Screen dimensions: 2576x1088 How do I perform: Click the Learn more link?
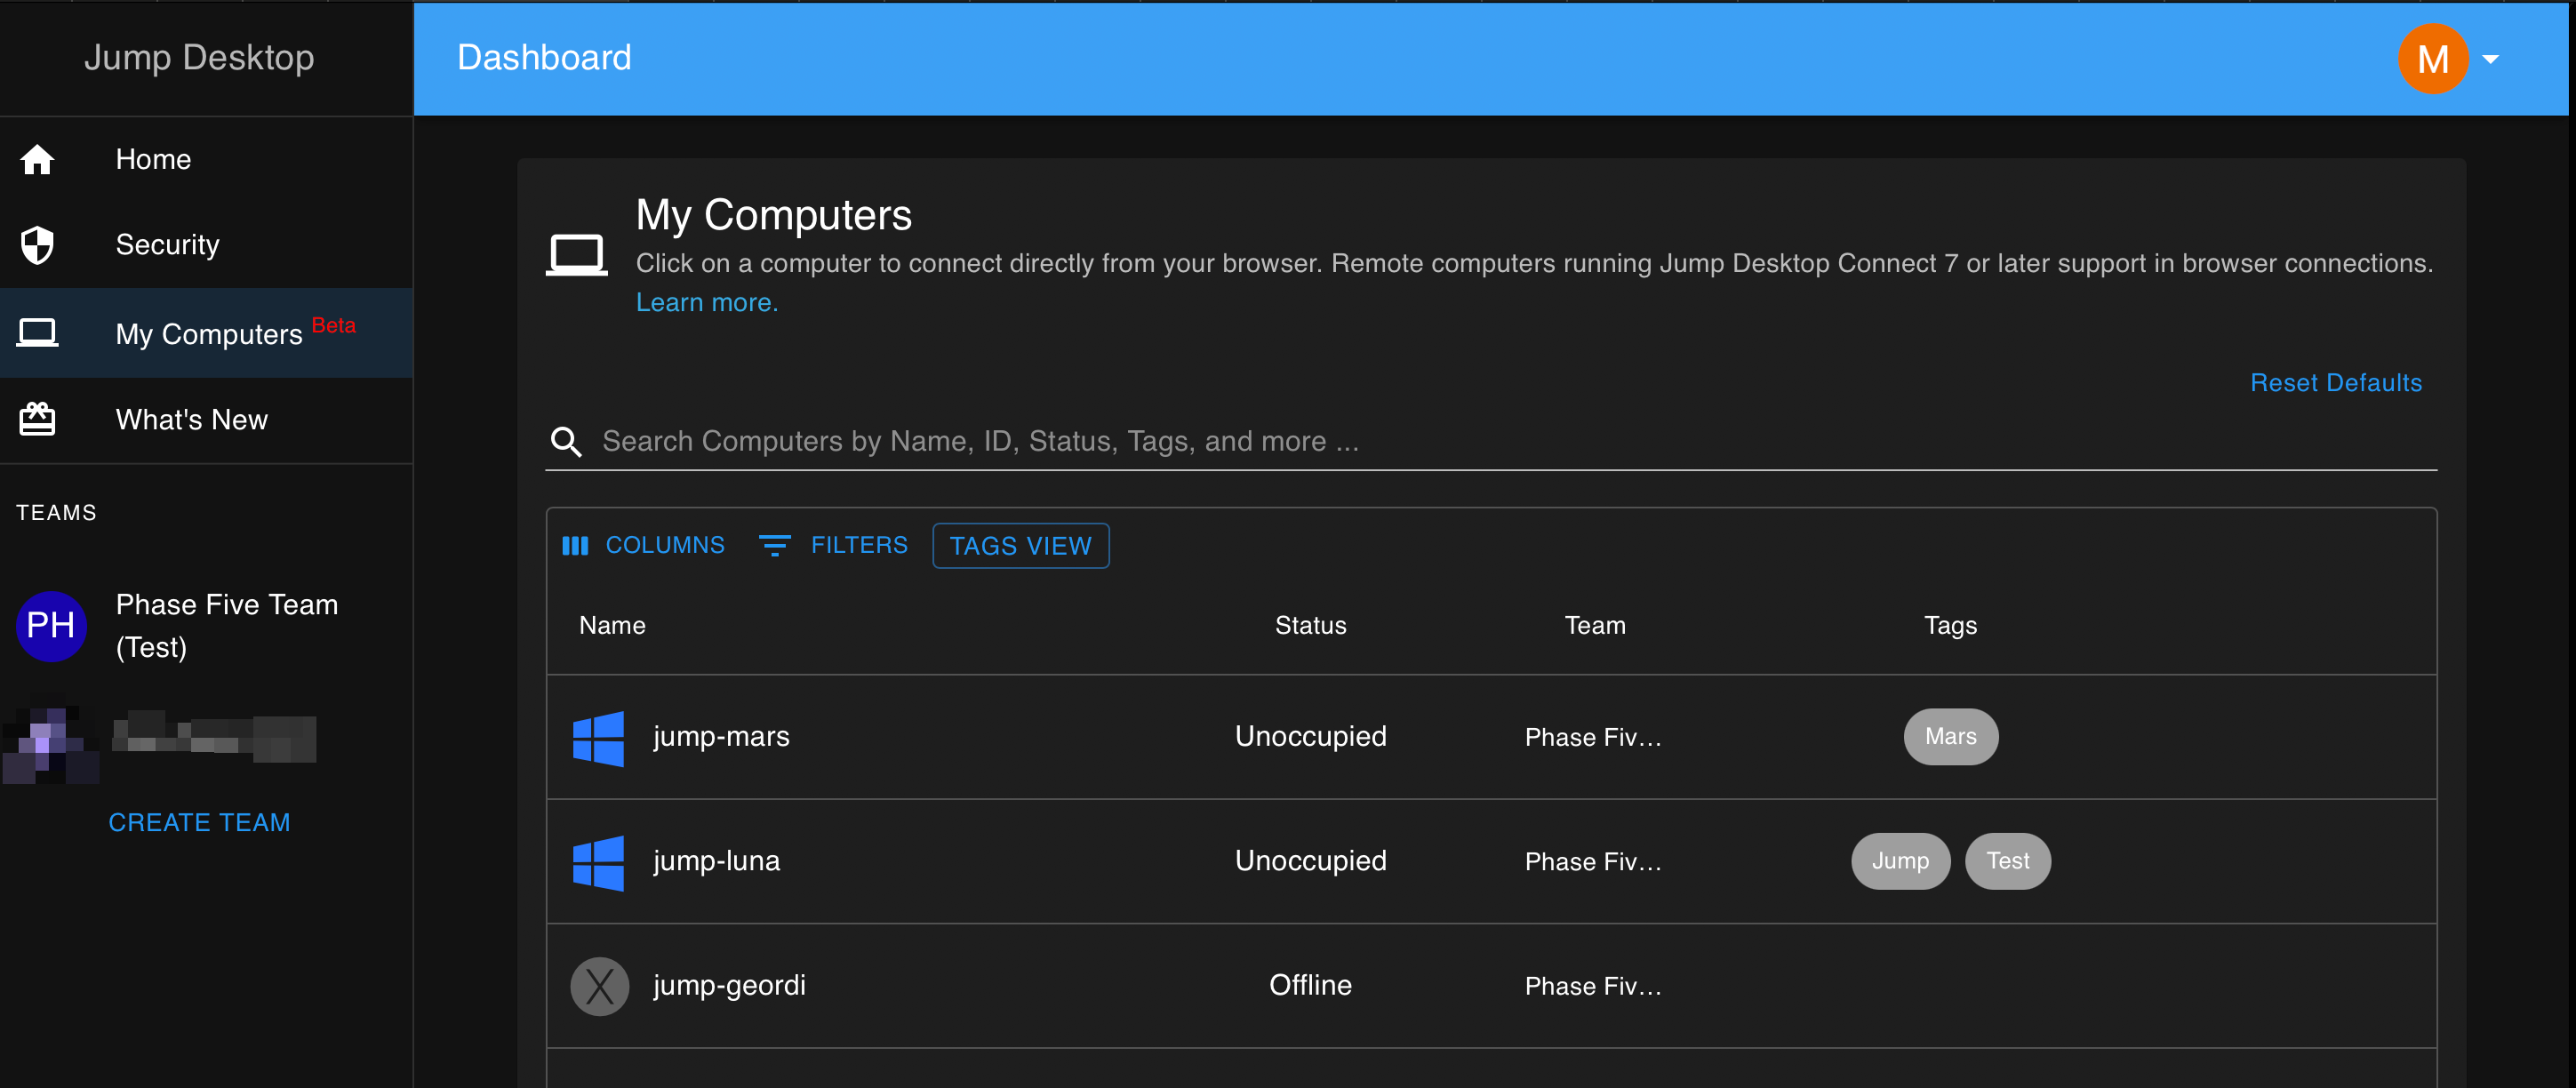707,302
